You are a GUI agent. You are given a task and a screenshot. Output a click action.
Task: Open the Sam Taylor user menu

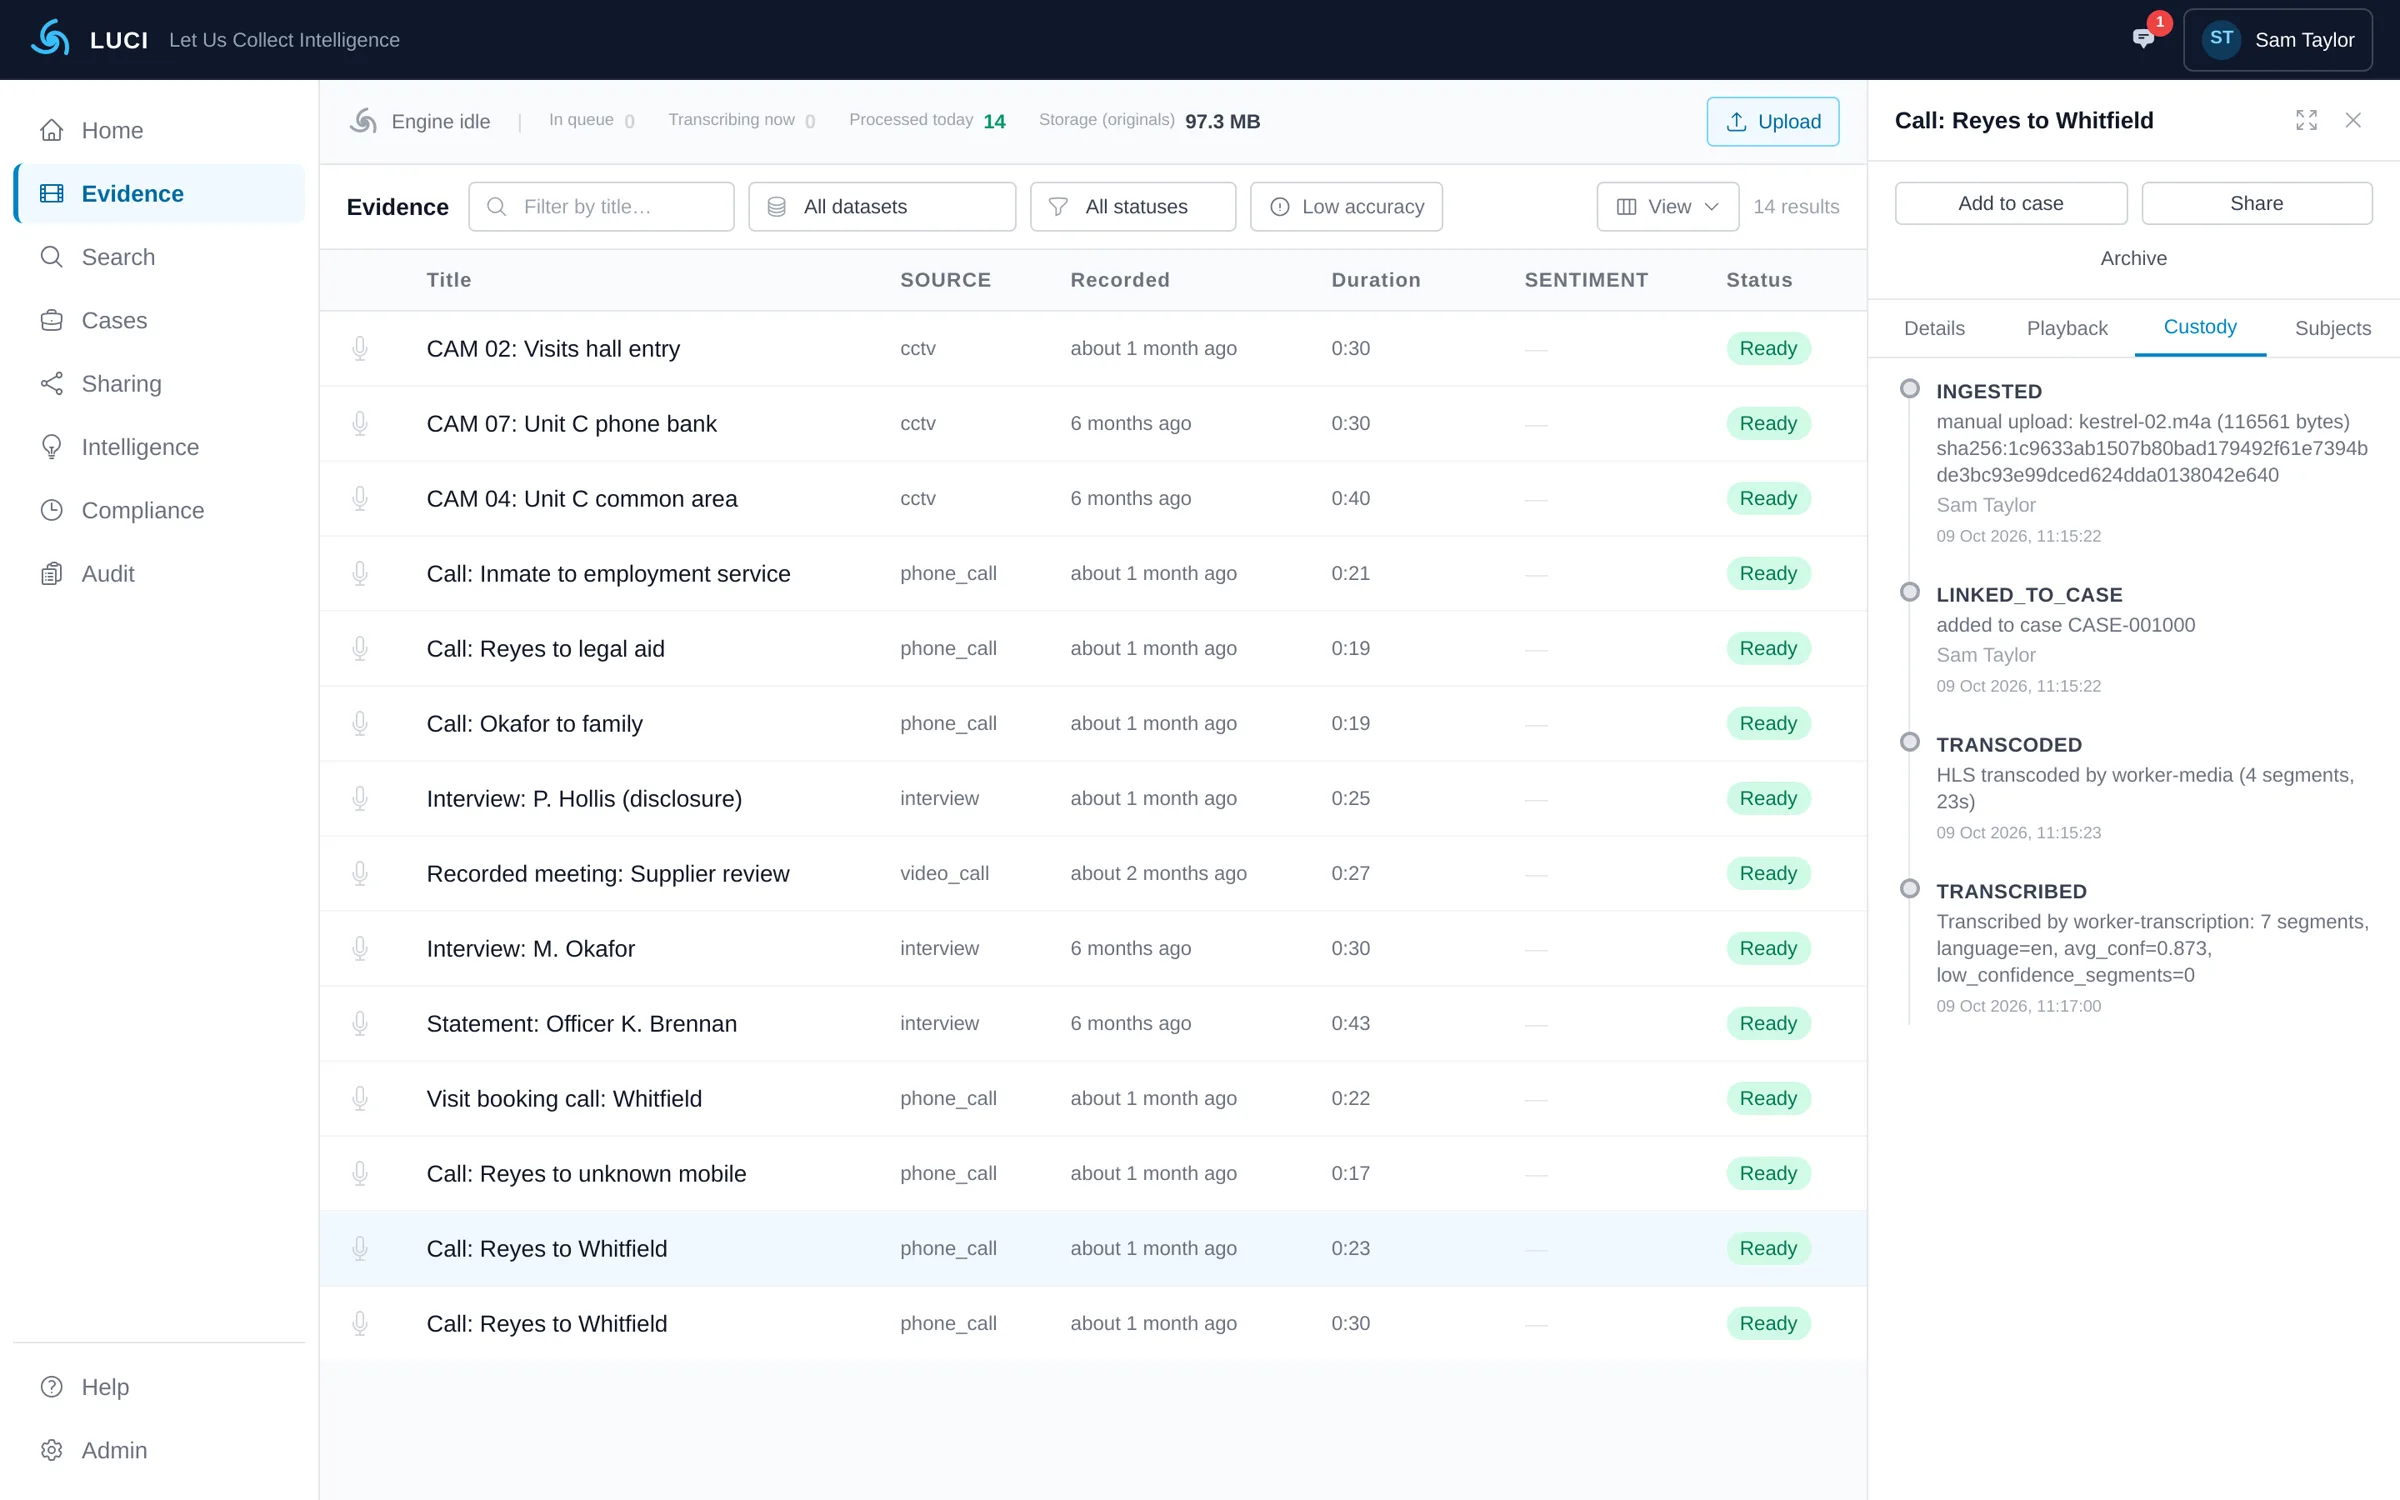[x=2278, y=40]
